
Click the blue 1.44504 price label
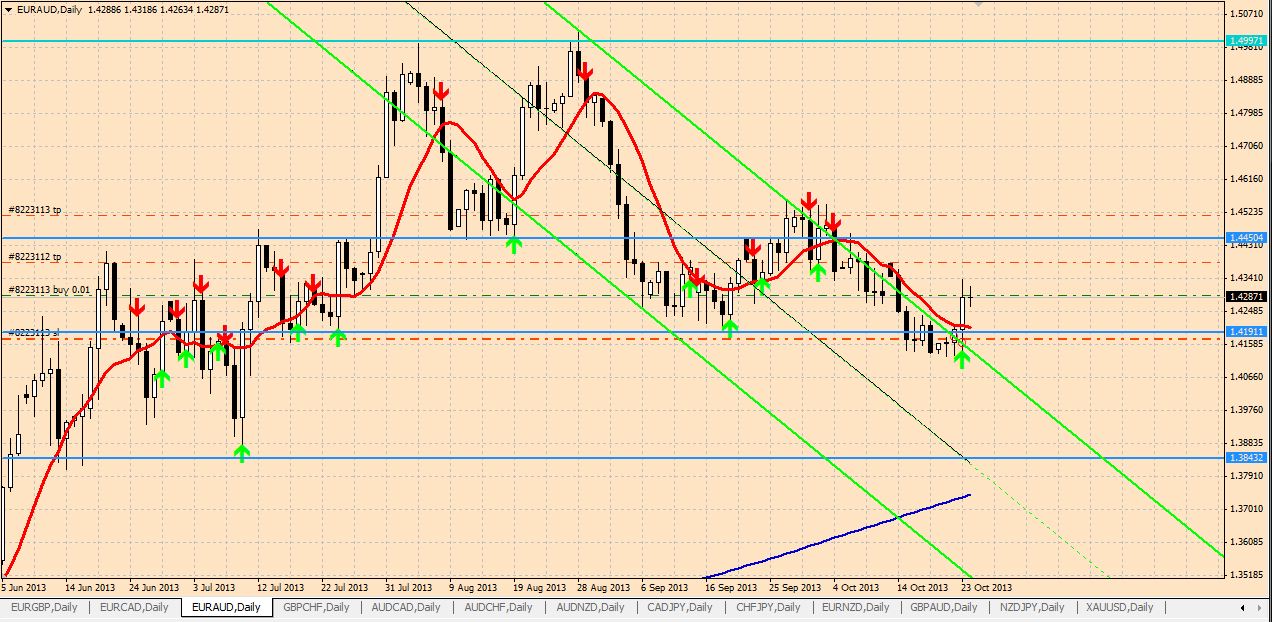[1247, 237]
